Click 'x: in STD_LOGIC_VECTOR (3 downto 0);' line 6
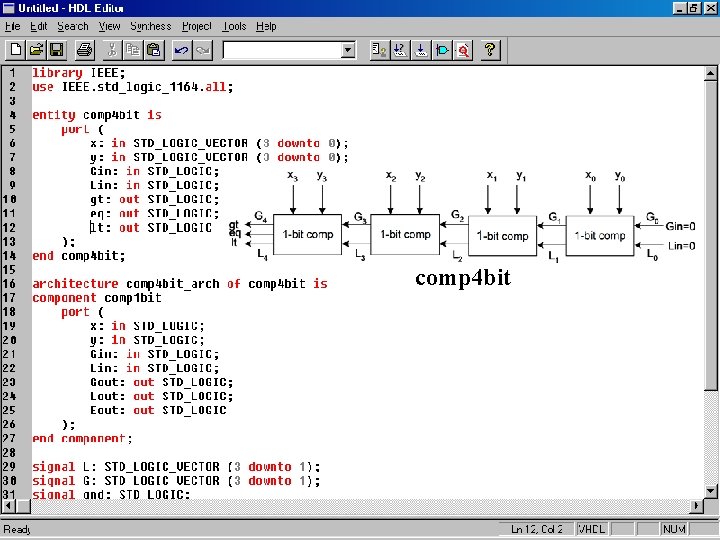This screenshot has height=540, width=720. pyautogui.click(x=219, y=143)
